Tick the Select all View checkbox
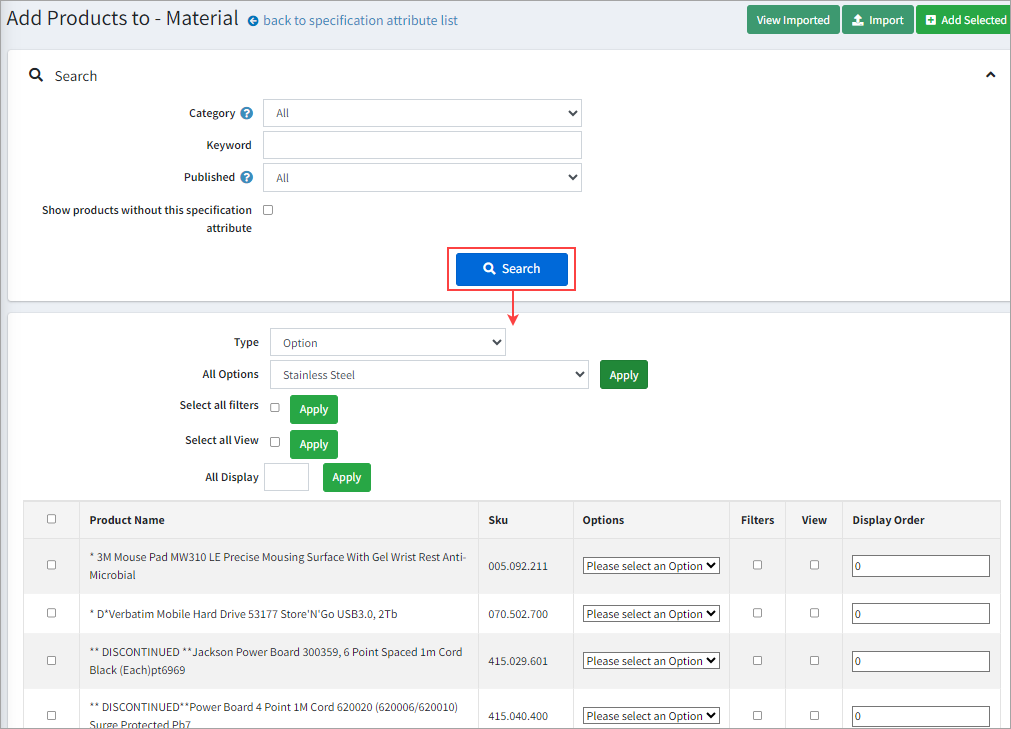The height and width of the screenshot is (729, 1011). [275, 442]
